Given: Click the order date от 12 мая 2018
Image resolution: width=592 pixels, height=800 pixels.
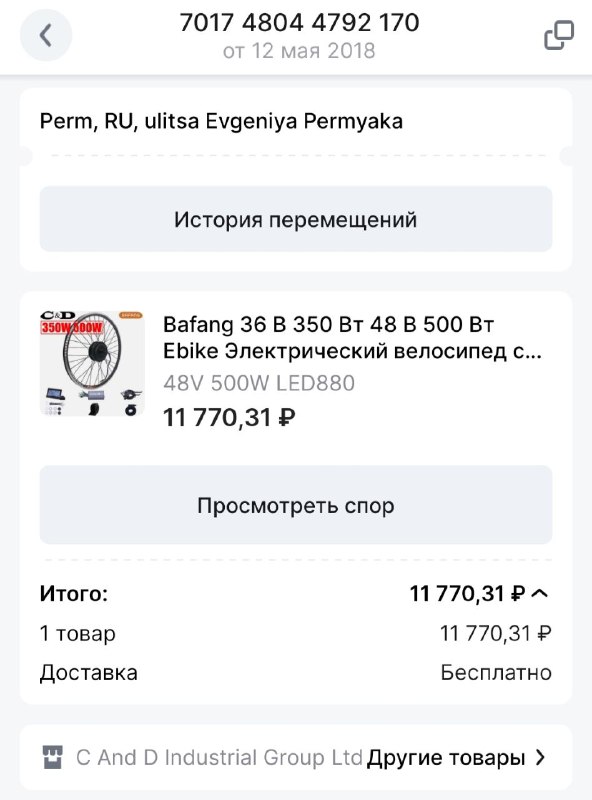Looking at the screenshot, I should pos(299,51).
